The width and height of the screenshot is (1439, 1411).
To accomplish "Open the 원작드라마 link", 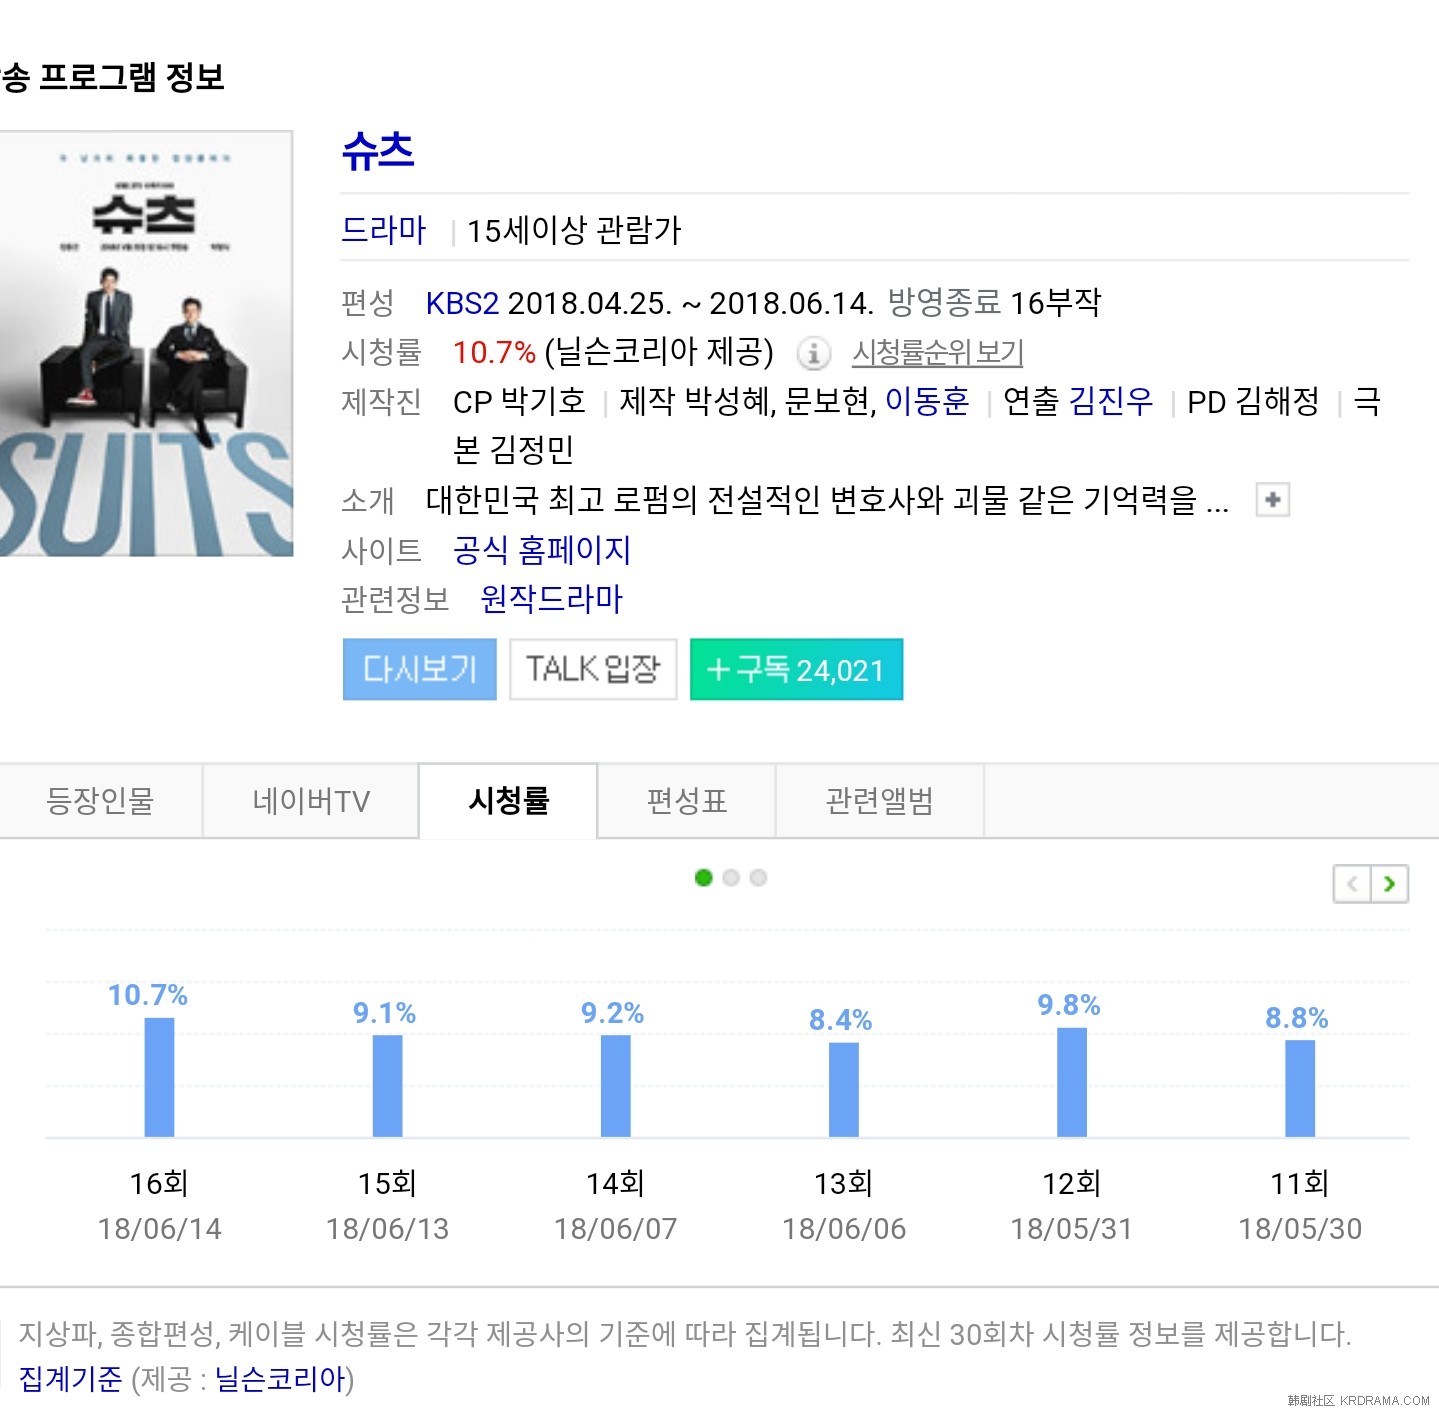I will [x=551, y=599].
